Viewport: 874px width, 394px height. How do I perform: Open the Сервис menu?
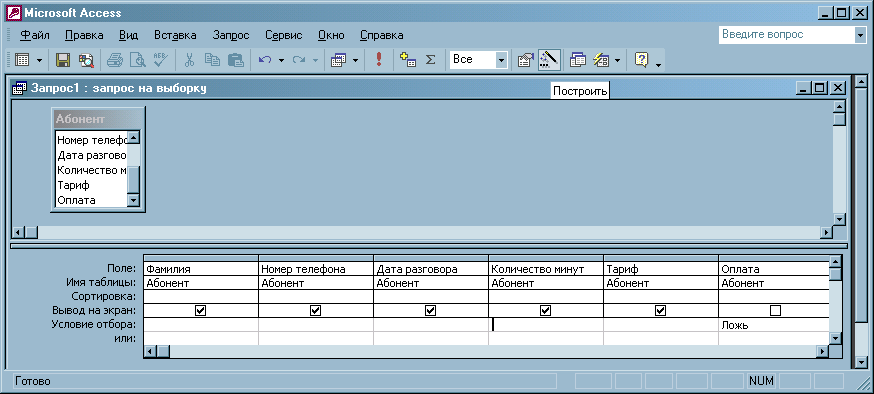pyautogui.click(x=284, y=35)
